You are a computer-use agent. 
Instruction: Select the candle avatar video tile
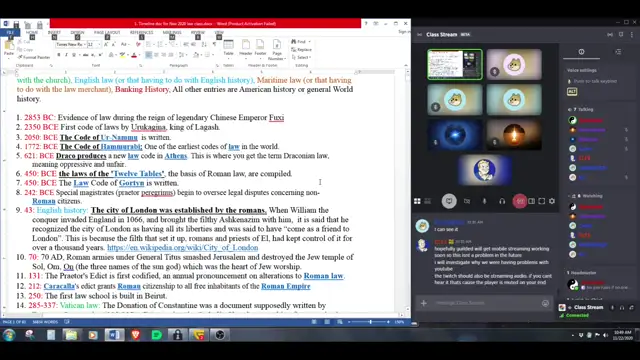[x=514, y=135]
